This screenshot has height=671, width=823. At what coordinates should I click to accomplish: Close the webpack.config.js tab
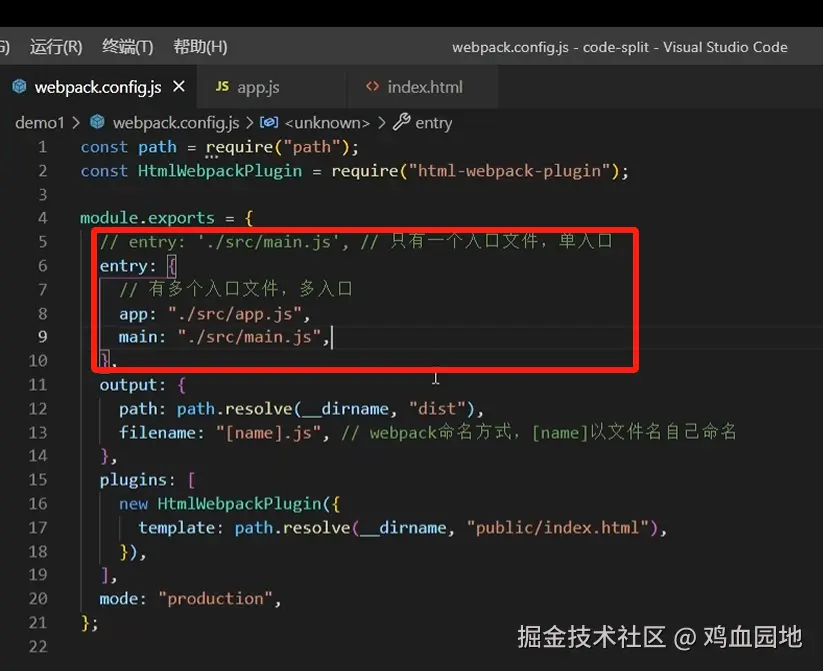[x=179, y=86]
